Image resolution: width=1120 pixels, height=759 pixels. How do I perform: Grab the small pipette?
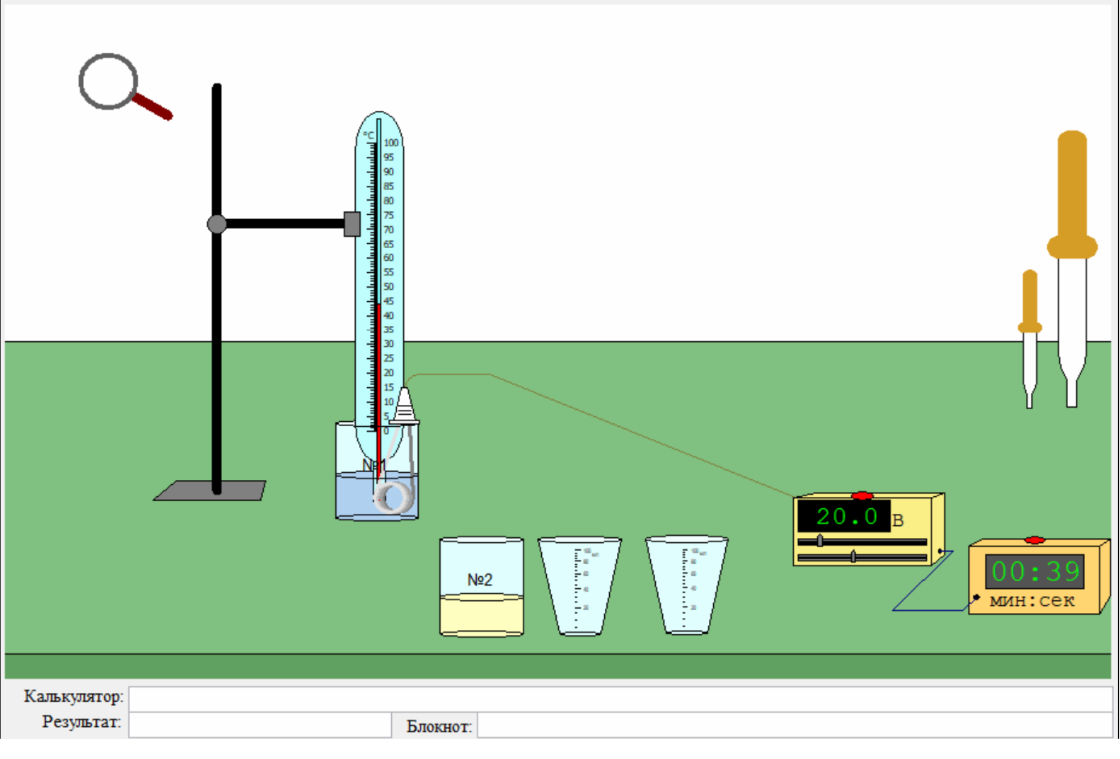pyautogui.click(x=1029, y=339)
